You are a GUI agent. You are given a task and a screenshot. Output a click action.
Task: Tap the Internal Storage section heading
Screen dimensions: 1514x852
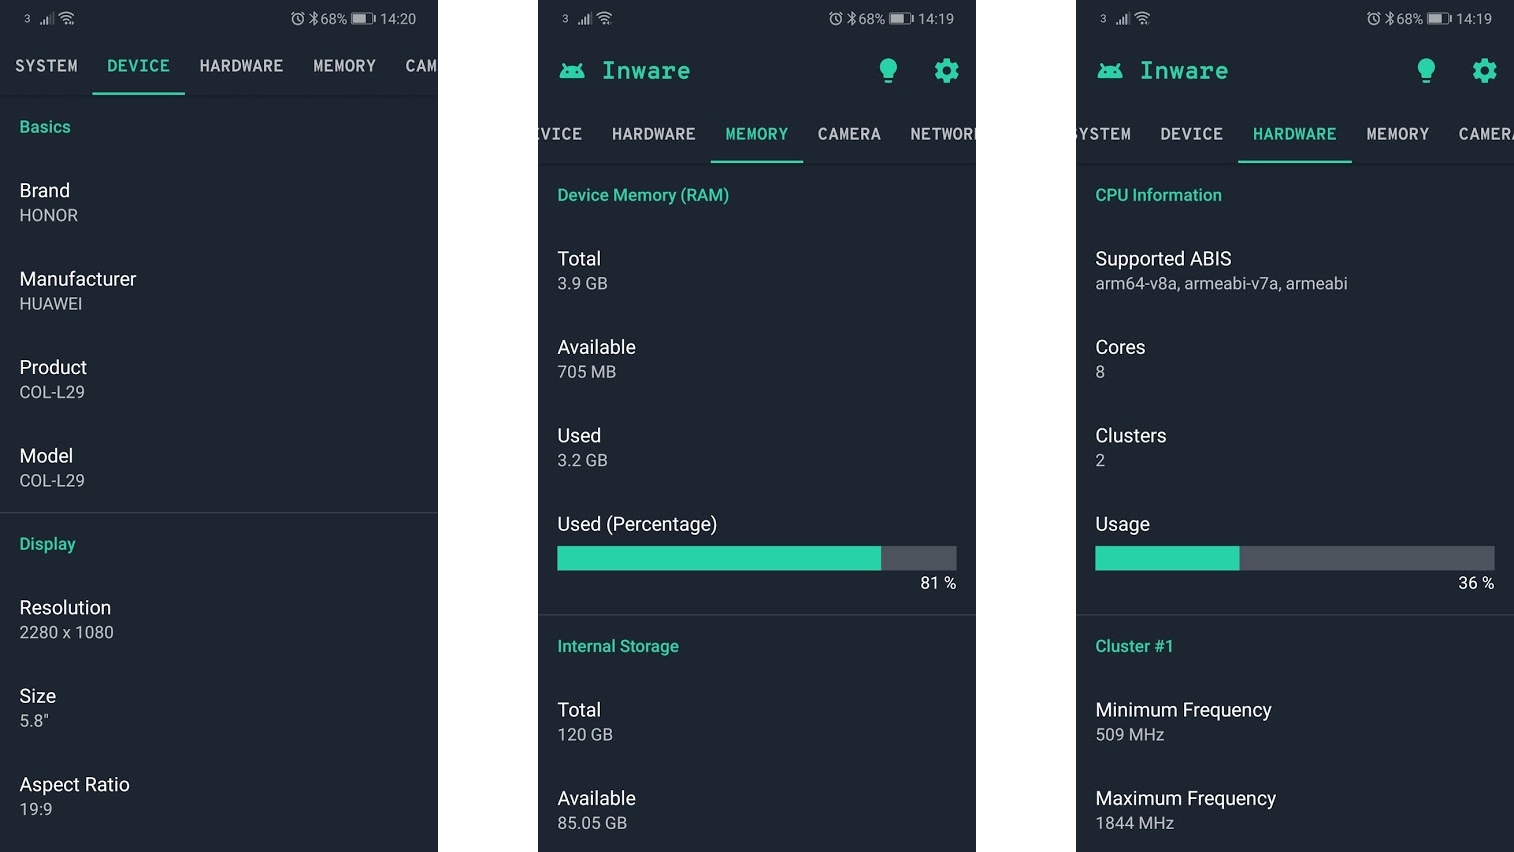tap(618, 646)
